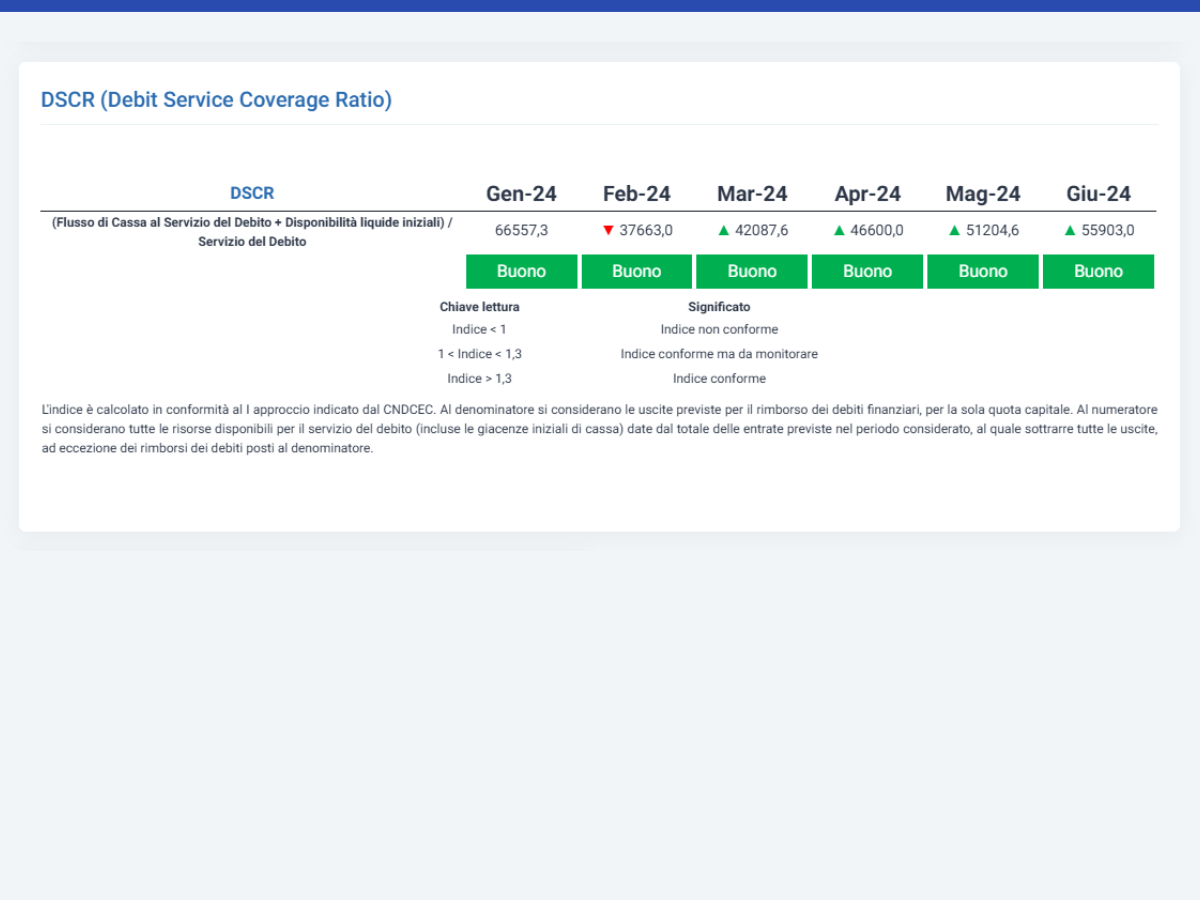Select the Mag-24 column header

pyautogui.click(x=983, y=194)
